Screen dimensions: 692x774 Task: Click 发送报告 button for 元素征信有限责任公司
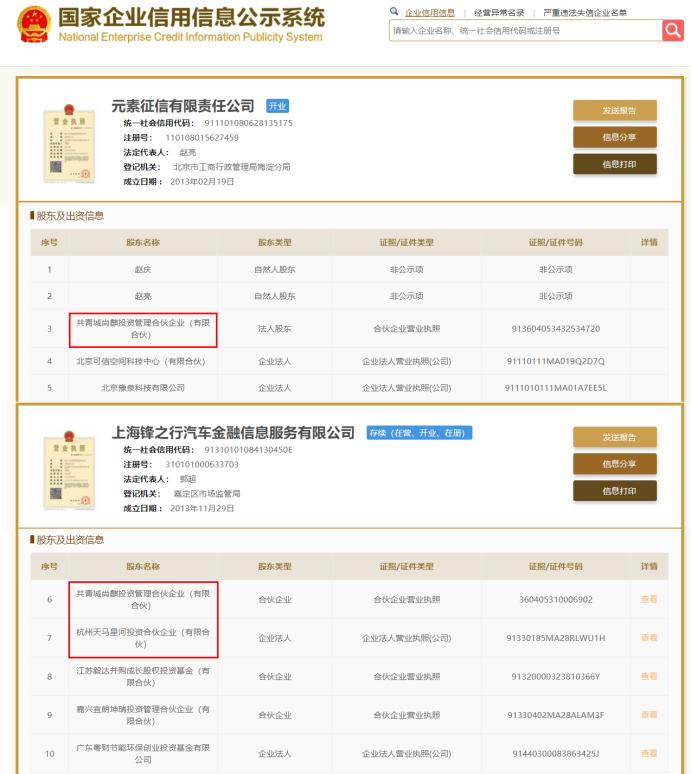click(x=615, y=111)
